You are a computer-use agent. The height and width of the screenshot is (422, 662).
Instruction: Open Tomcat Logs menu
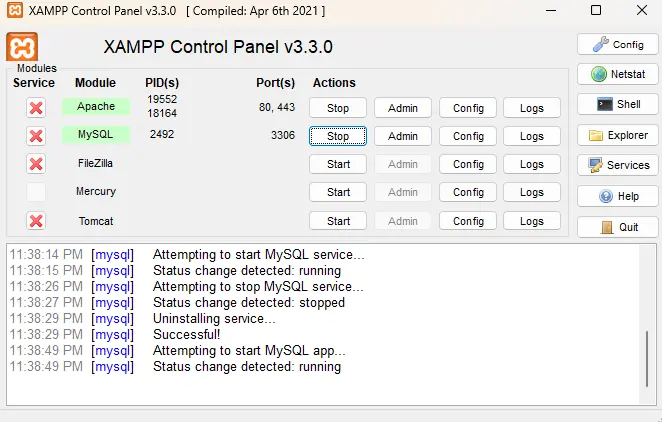click(532, 221)
